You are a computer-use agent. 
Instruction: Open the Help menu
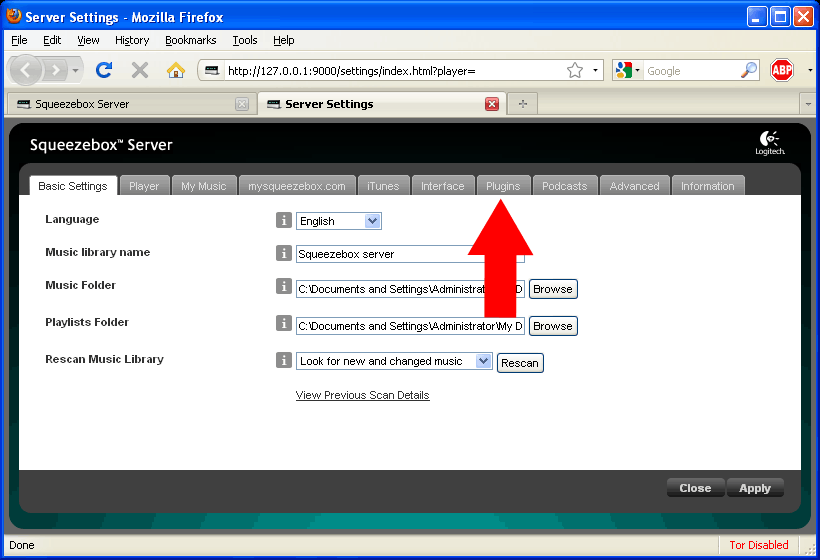tap(283, 40)
